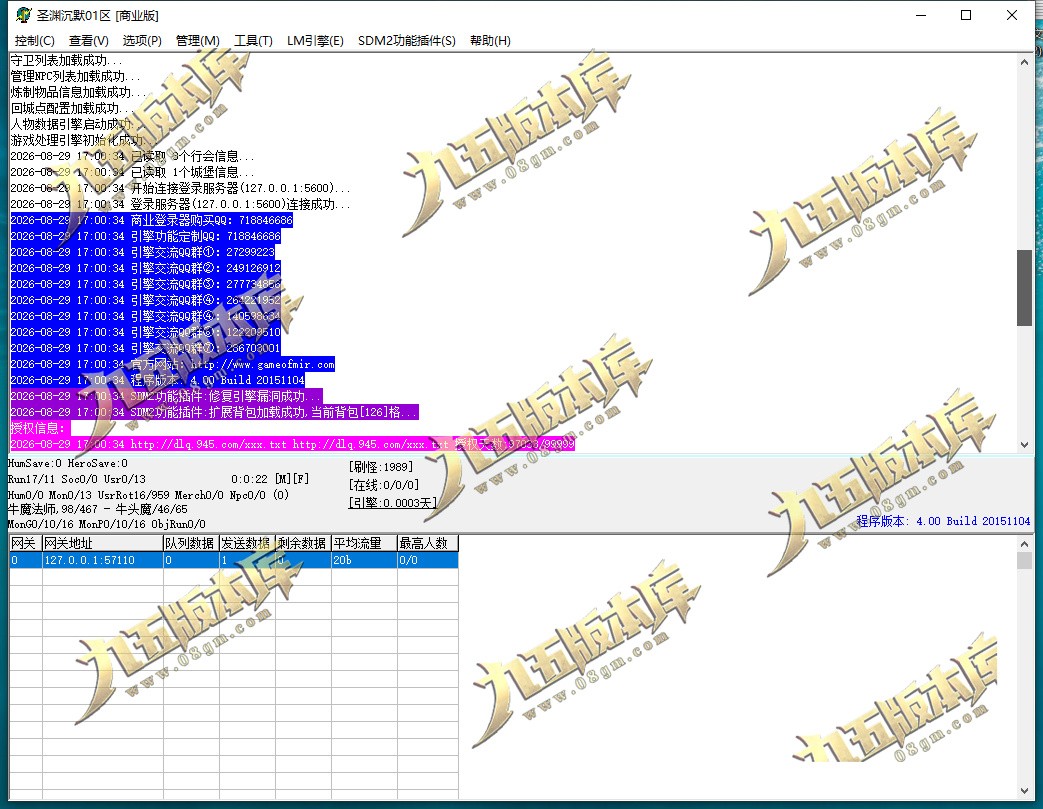Click log line SDM2功能插件:修复引擎漏洞成功
The image size is (1043, 809).
point(166,396)
